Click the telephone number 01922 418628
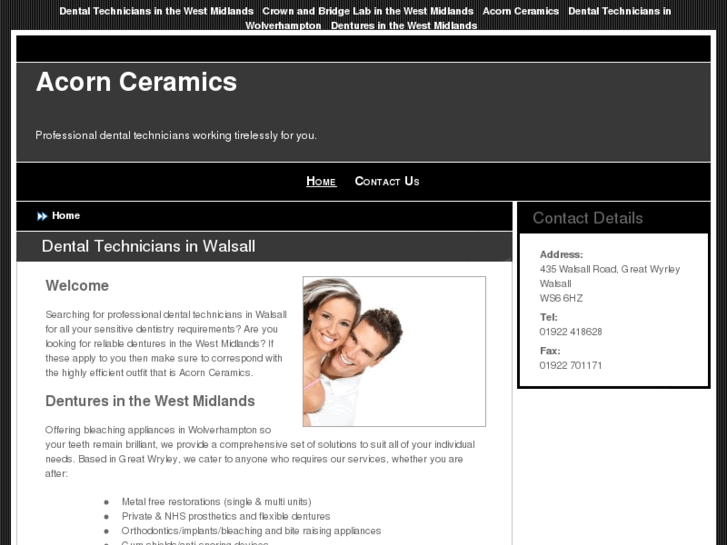 [571, 332]
